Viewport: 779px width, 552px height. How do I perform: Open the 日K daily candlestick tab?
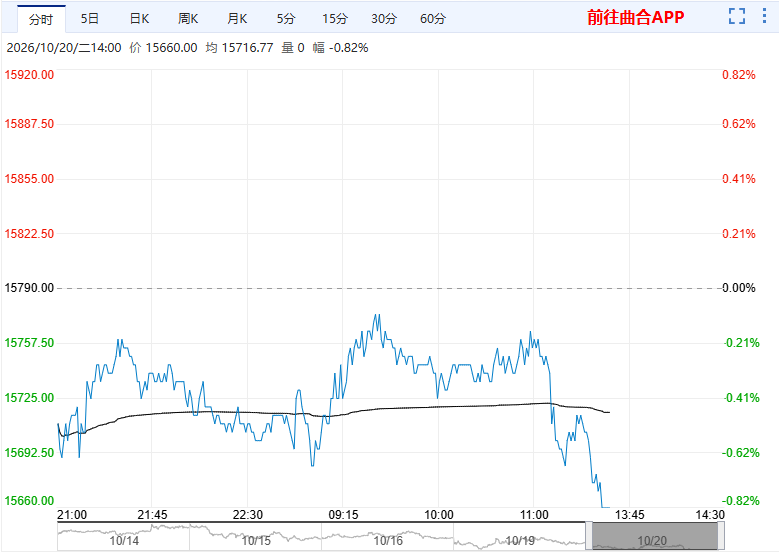click(x=139, y=19)
